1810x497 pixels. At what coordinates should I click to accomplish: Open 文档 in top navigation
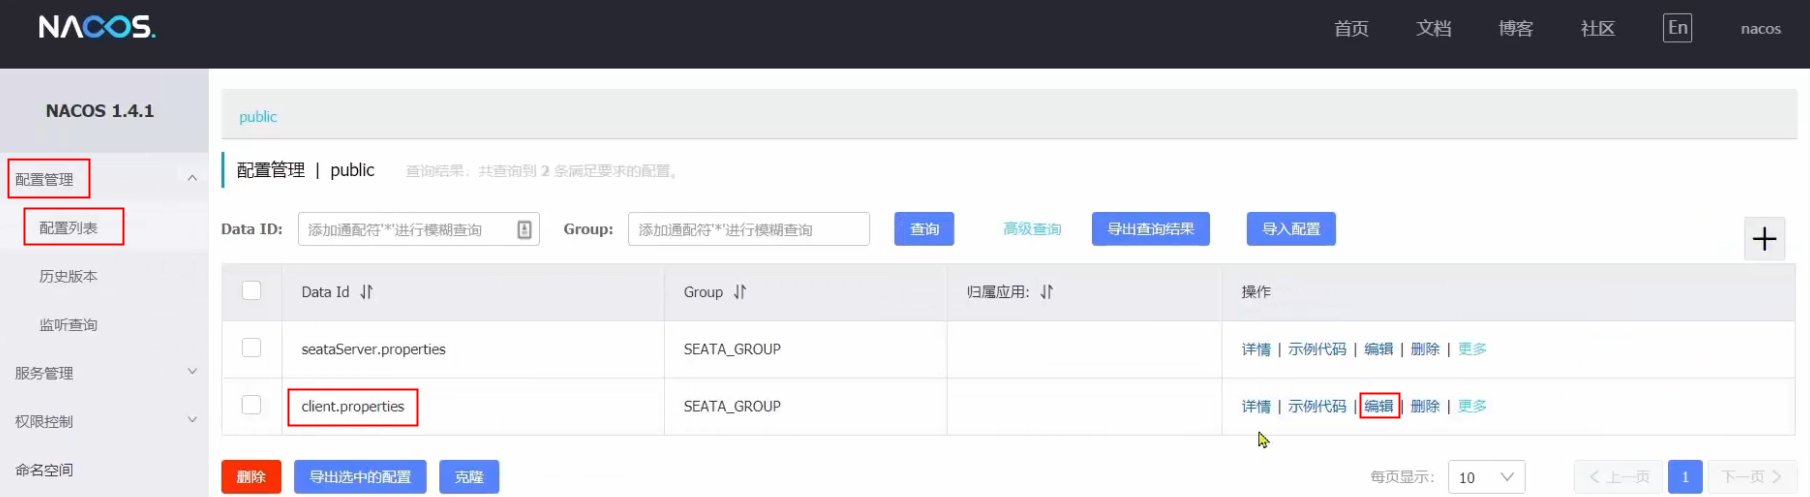[x=1434, y=29]
